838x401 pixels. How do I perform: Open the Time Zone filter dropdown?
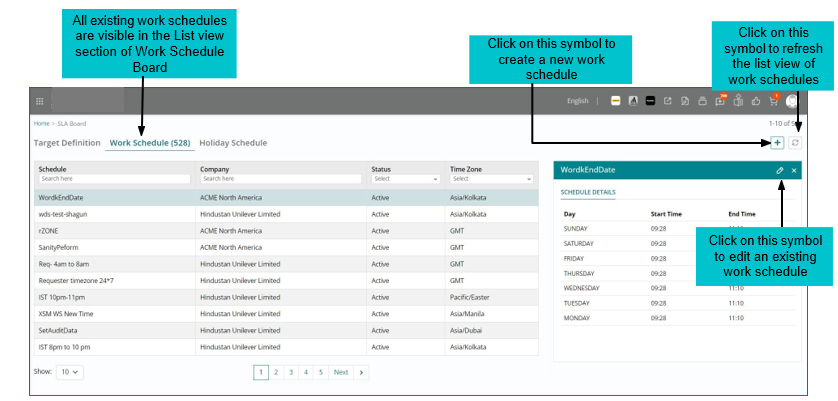(492, 179)
